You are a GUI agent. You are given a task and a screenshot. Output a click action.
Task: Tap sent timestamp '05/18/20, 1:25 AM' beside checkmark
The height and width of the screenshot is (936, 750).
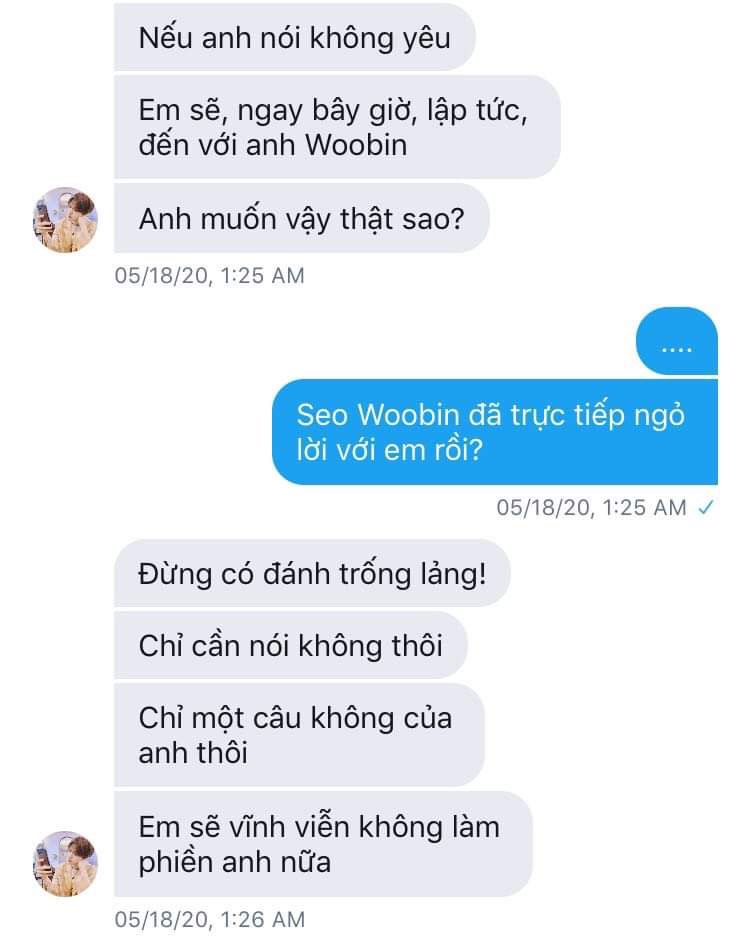(591, 507)
